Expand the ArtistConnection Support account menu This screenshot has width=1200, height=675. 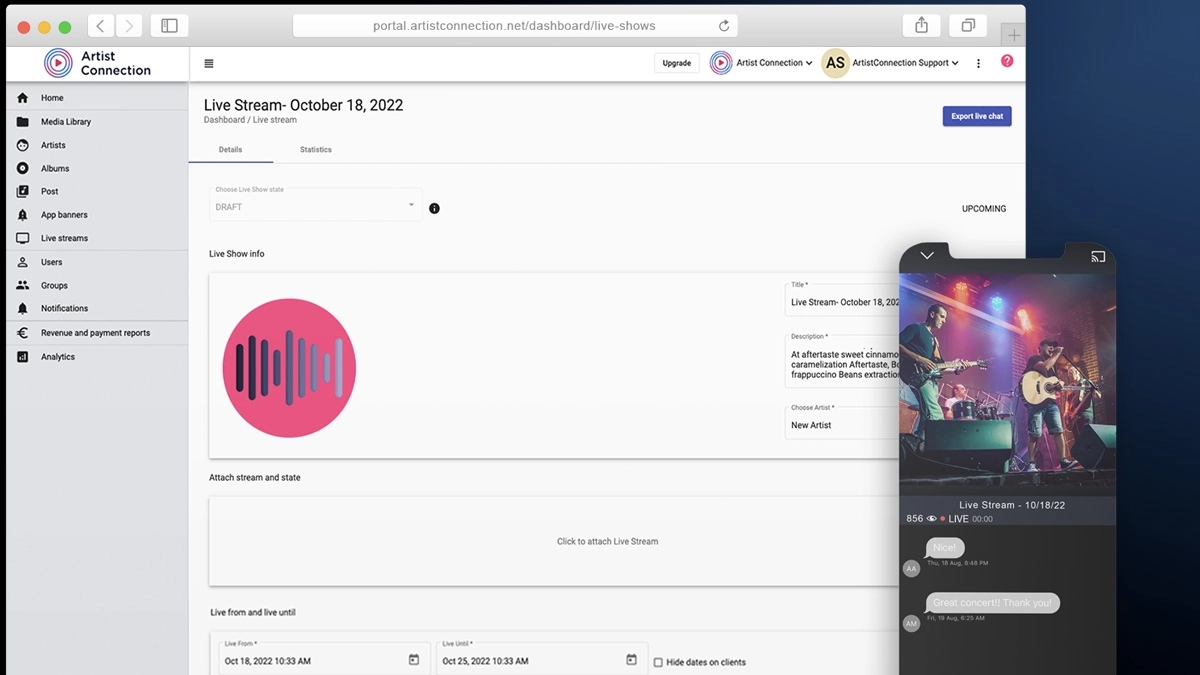[890, 63]
